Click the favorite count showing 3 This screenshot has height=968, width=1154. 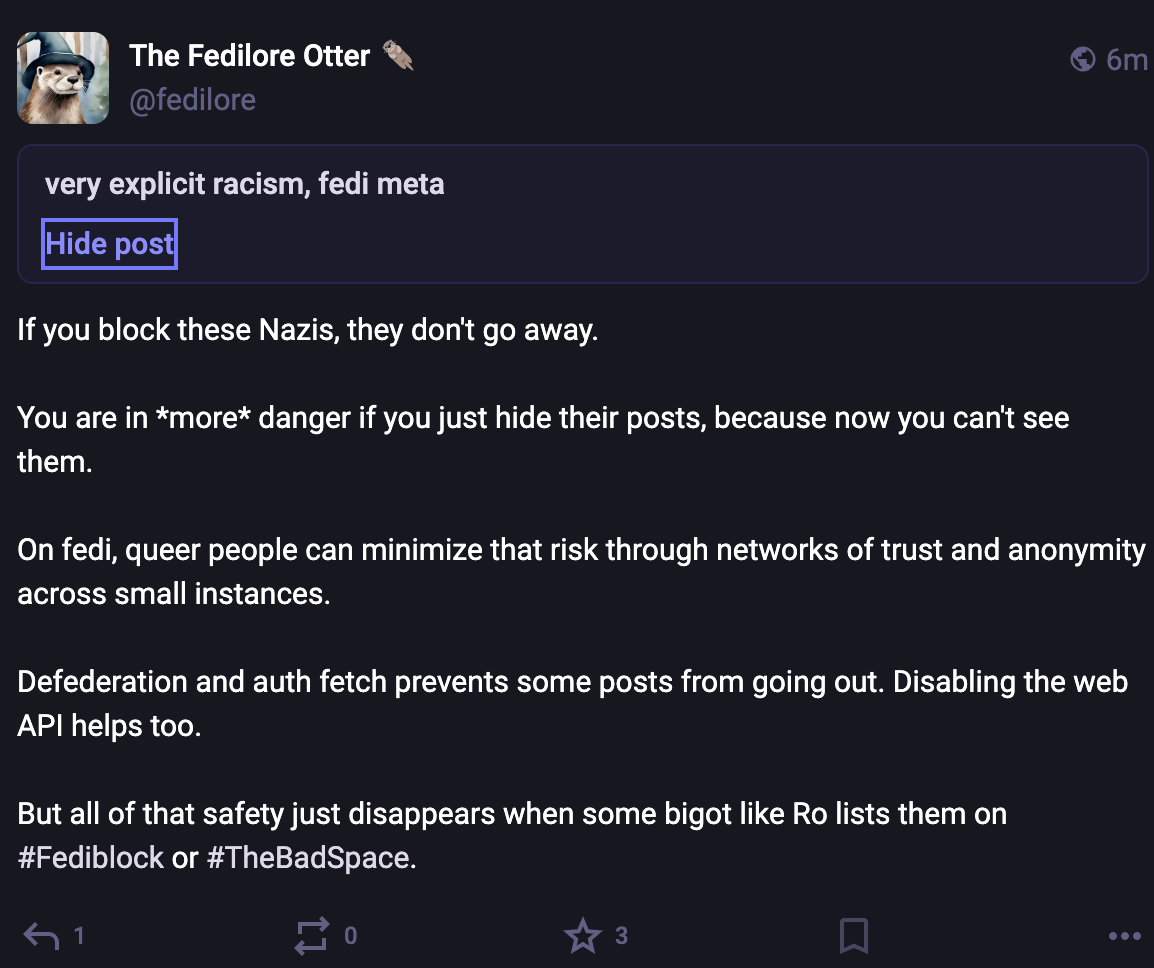coord(621,936)
